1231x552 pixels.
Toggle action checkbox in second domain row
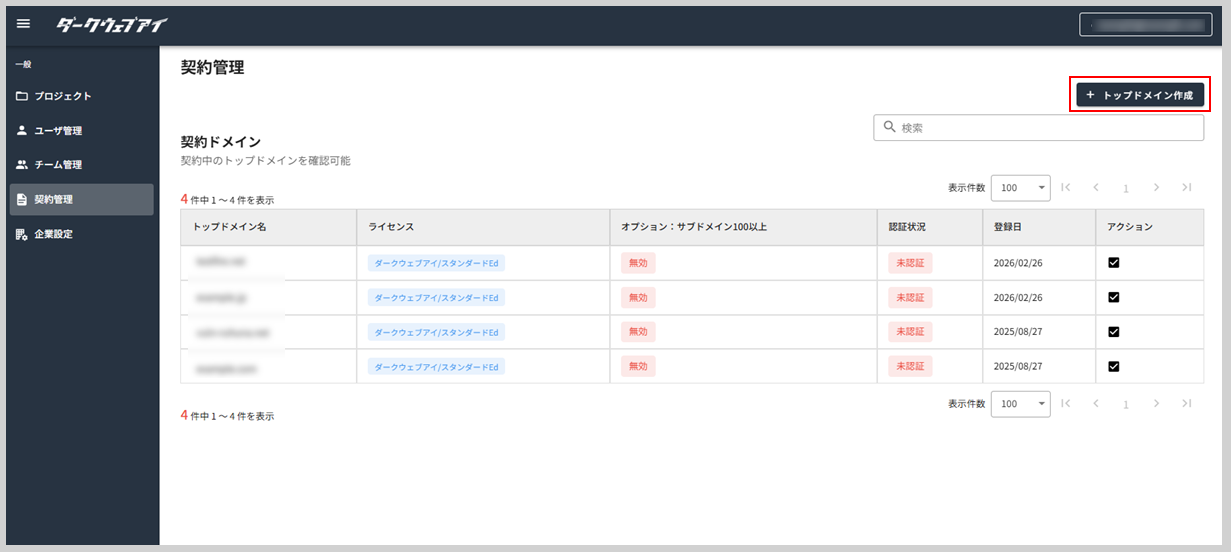tap(1113, 297)
